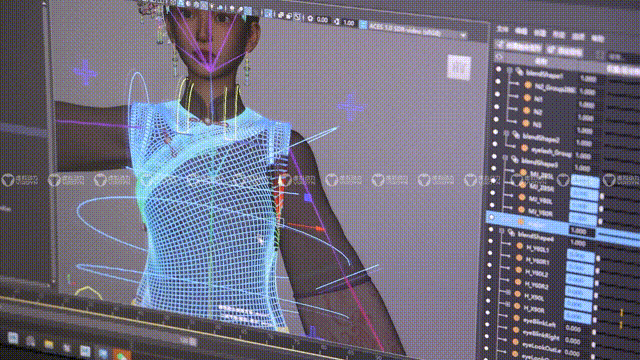
Task: Open the first menu in Shape Editor menu bar
Action: [502, 29]
